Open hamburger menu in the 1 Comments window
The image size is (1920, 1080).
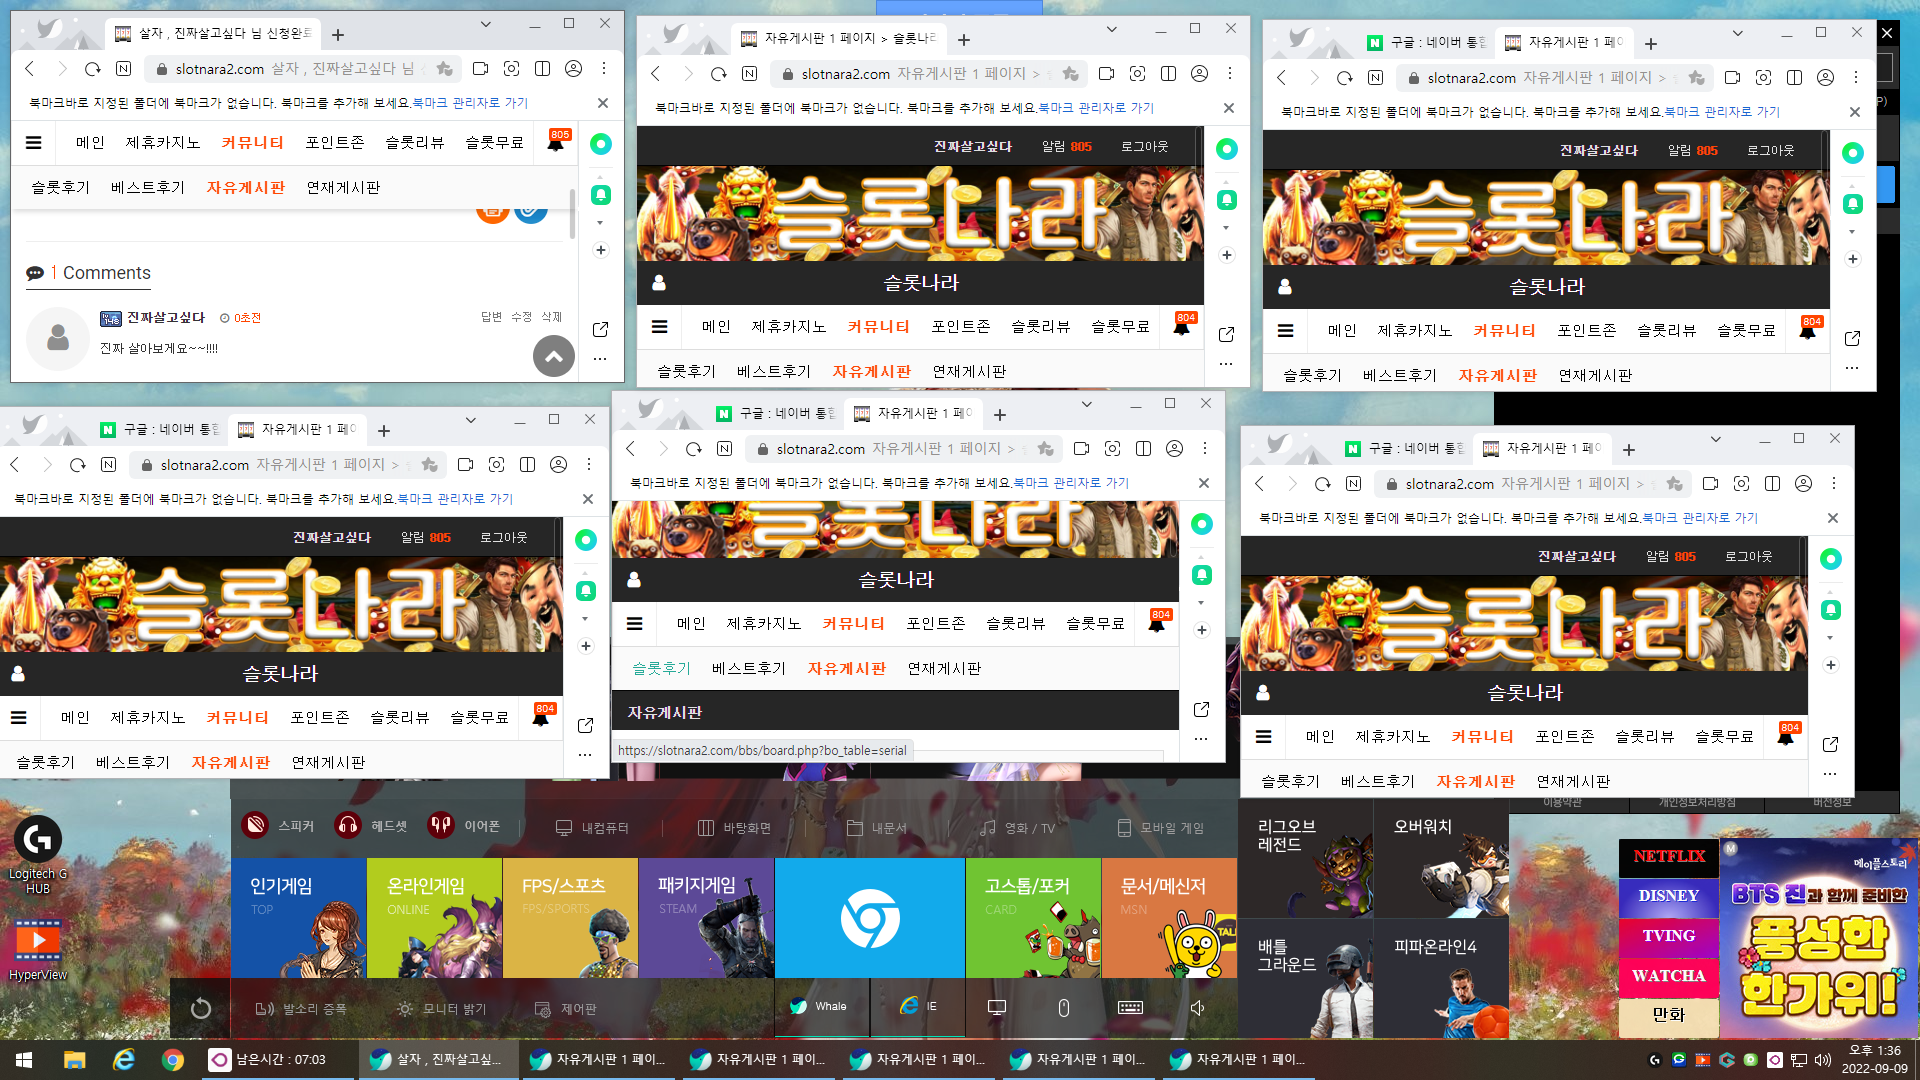[33, 143]
